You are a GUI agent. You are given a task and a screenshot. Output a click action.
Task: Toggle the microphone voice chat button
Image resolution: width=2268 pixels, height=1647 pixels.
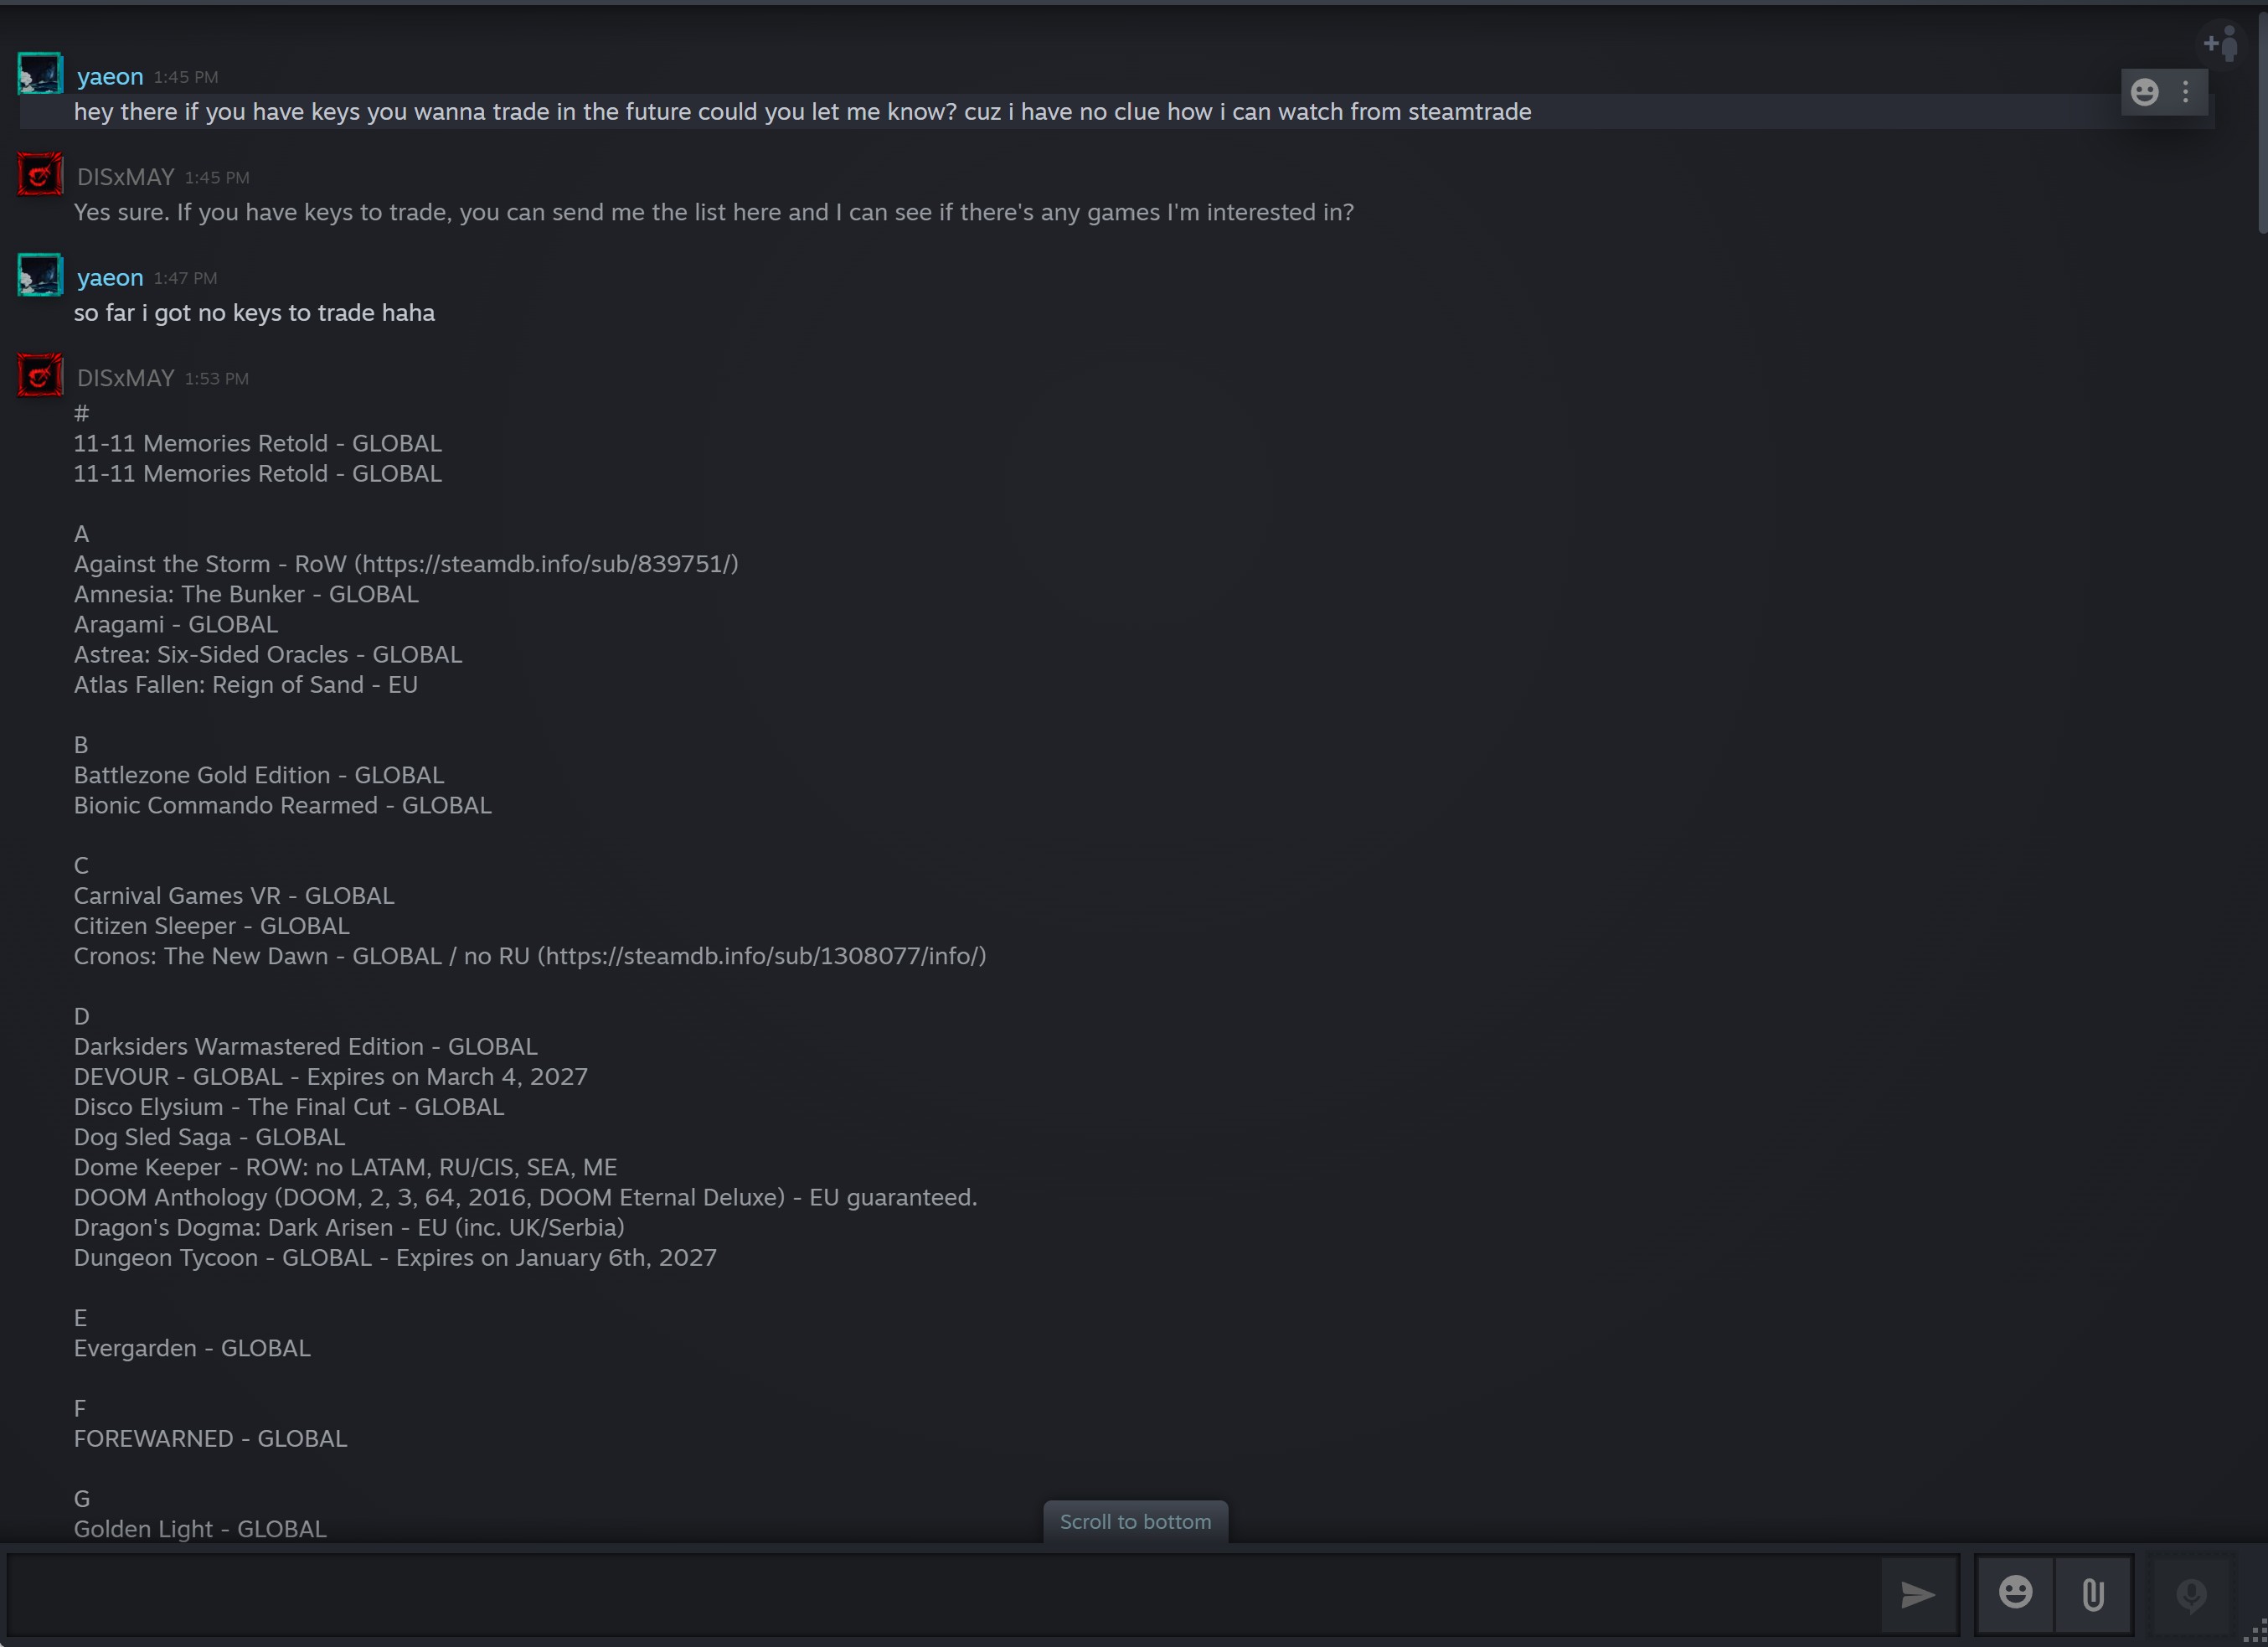pyautogui.click(x=2191, y=1594)
